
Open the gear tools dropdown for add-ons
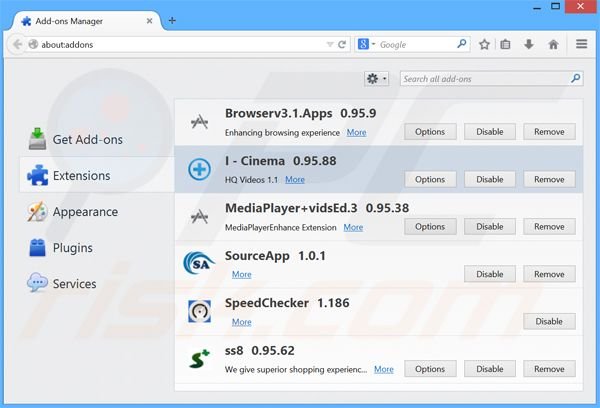[x=377, y=79]
